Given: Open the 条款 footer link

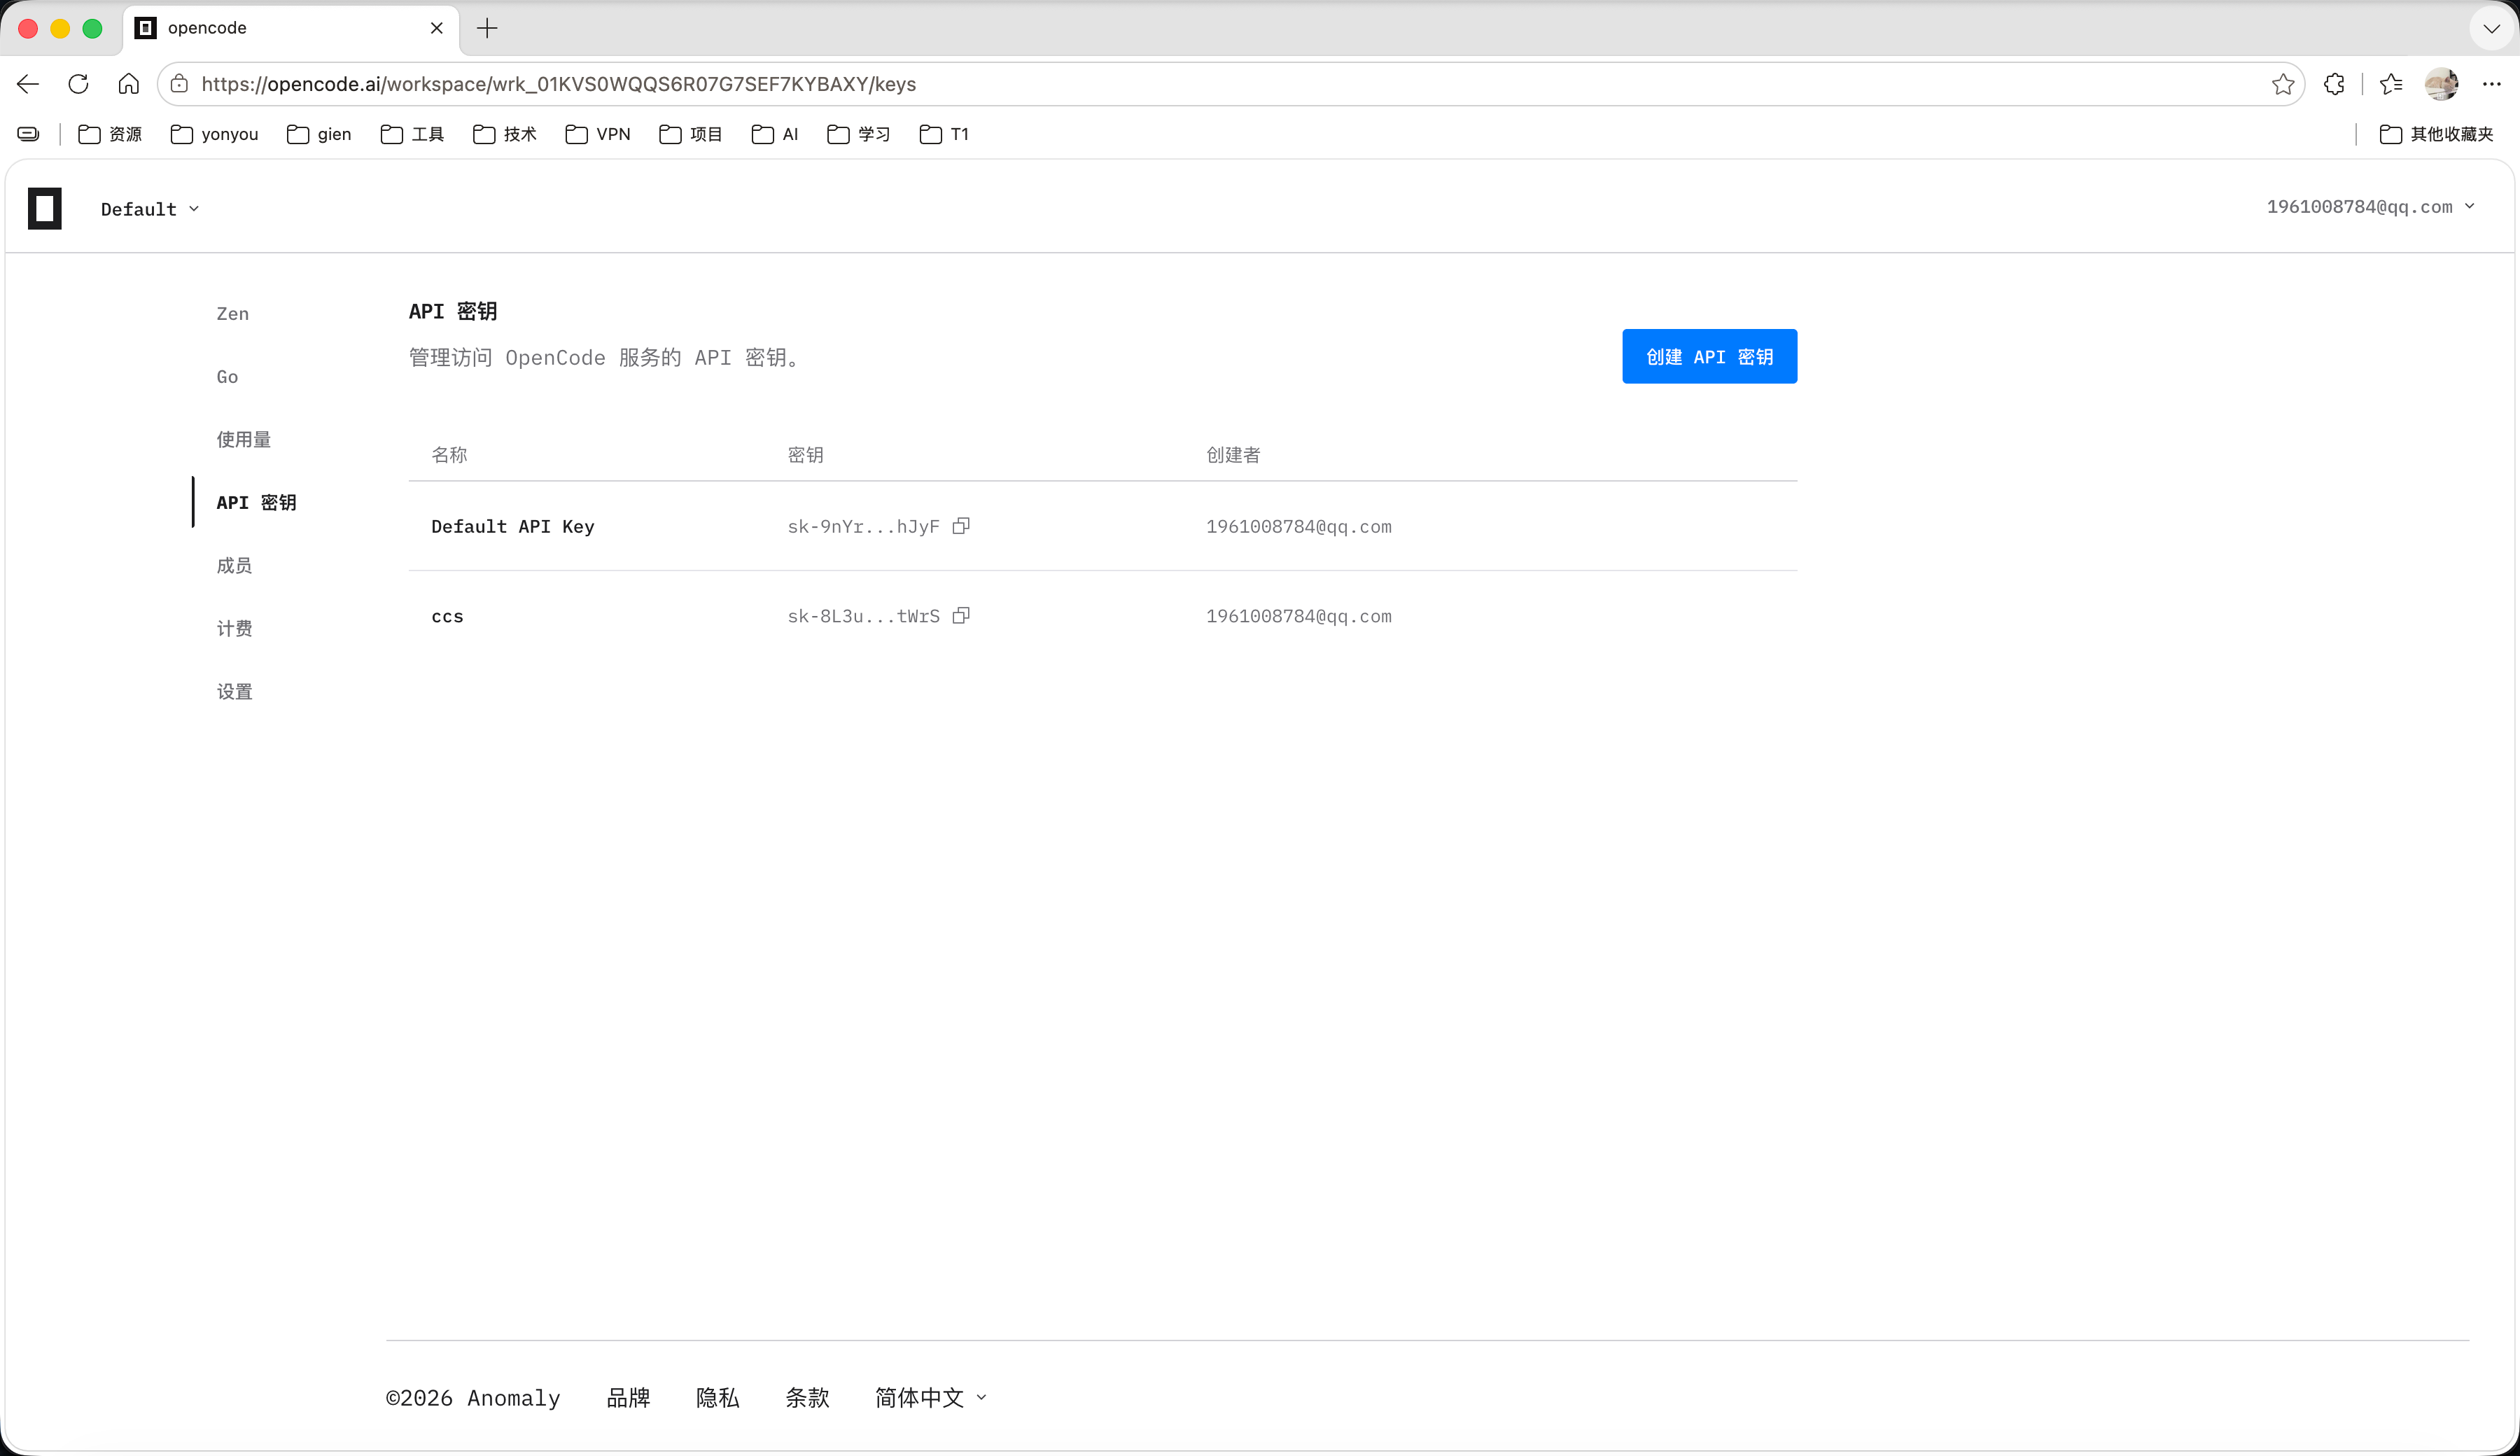Looking at the screenshot, I should [807, 1397].
